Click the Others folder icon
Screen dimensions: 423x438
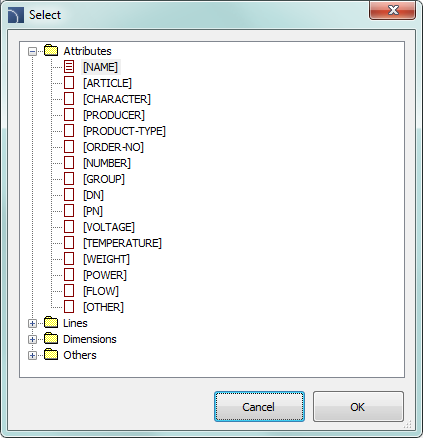click(x=51, y=354)
